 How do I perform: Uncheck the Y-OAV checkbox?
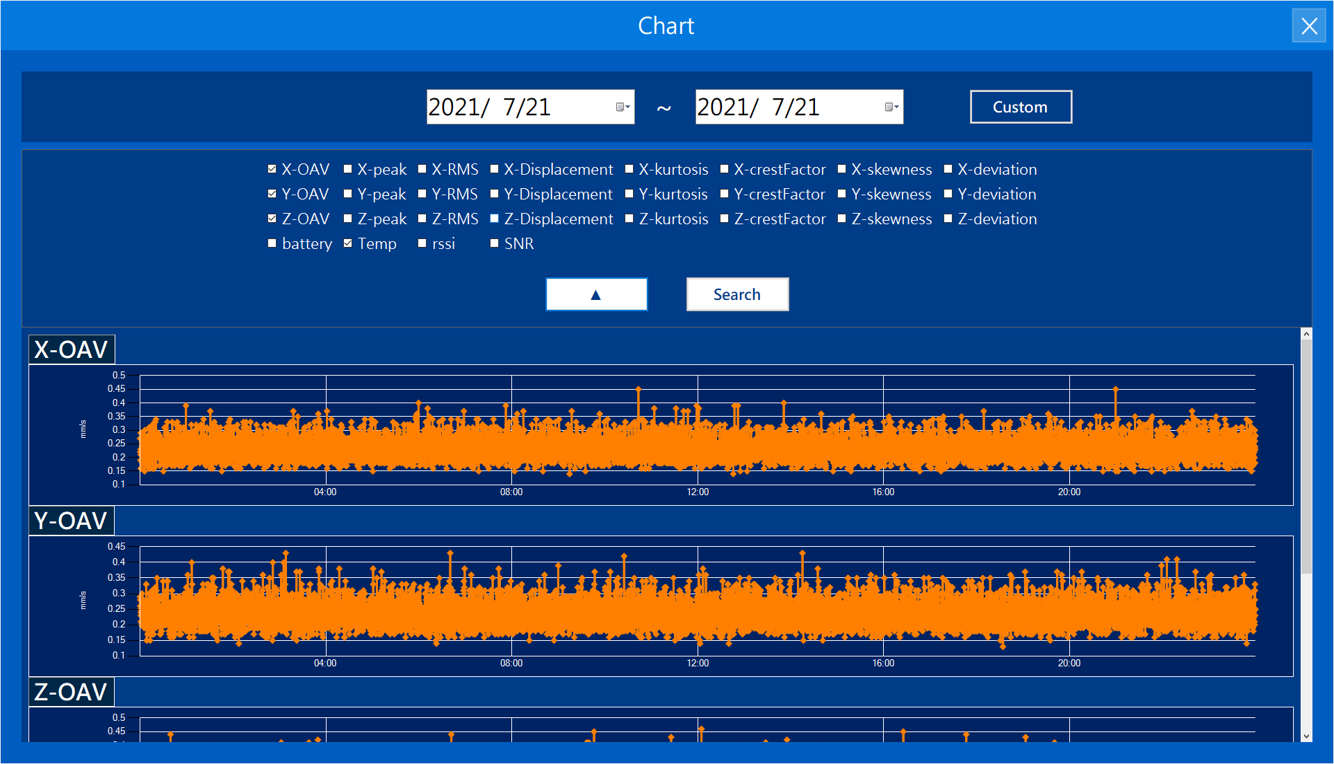pos(272,194)
